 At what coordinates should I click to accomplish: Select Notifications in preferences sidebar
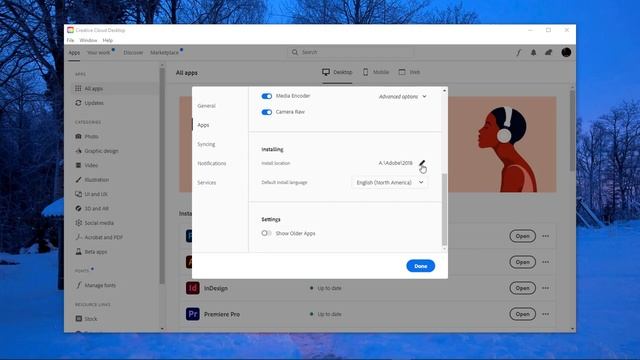(211, 163)
